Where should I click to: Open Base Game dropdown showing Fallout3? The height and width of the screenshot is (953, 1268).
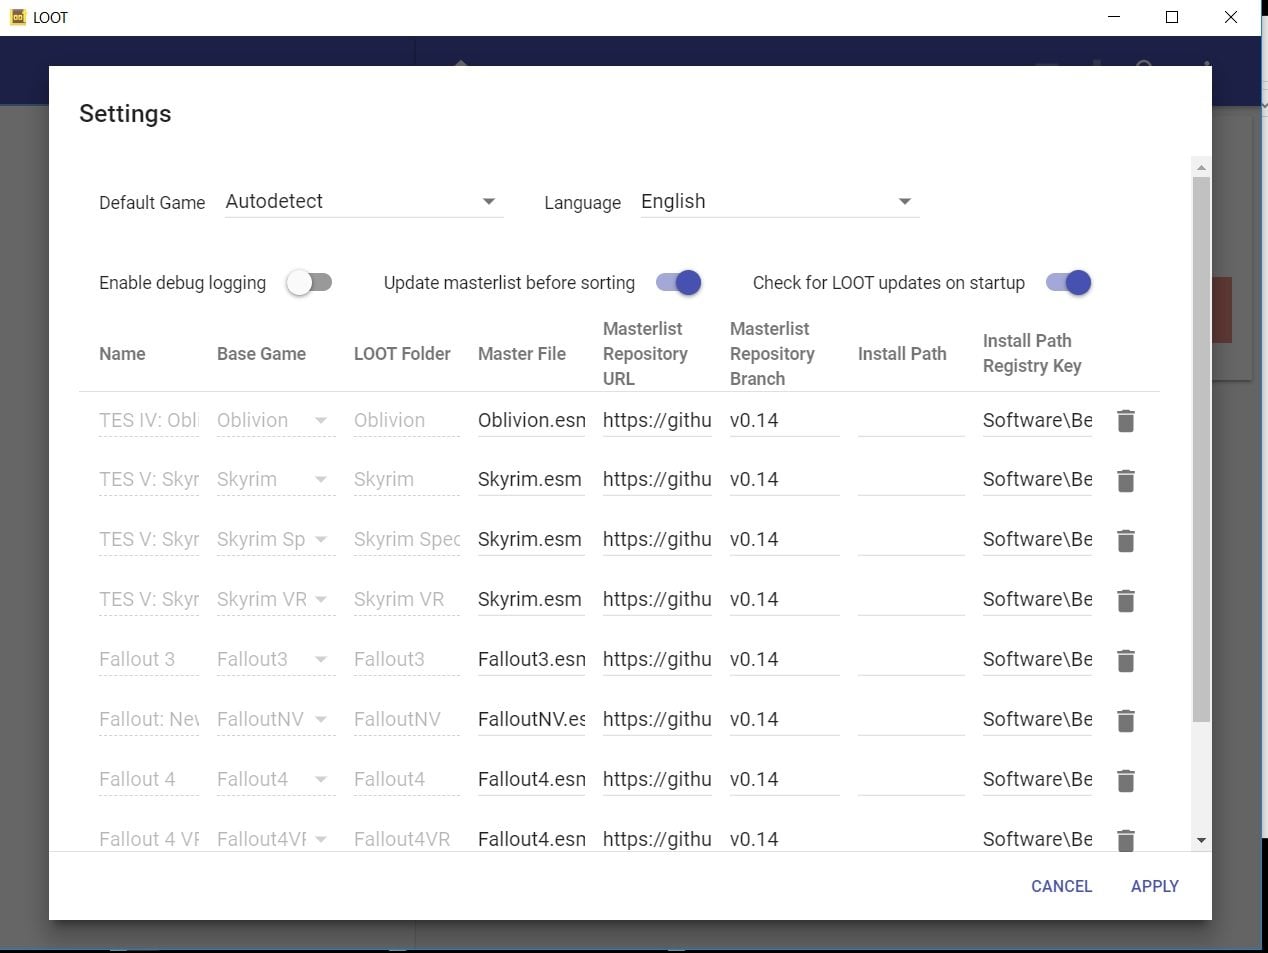coord(275,660)
